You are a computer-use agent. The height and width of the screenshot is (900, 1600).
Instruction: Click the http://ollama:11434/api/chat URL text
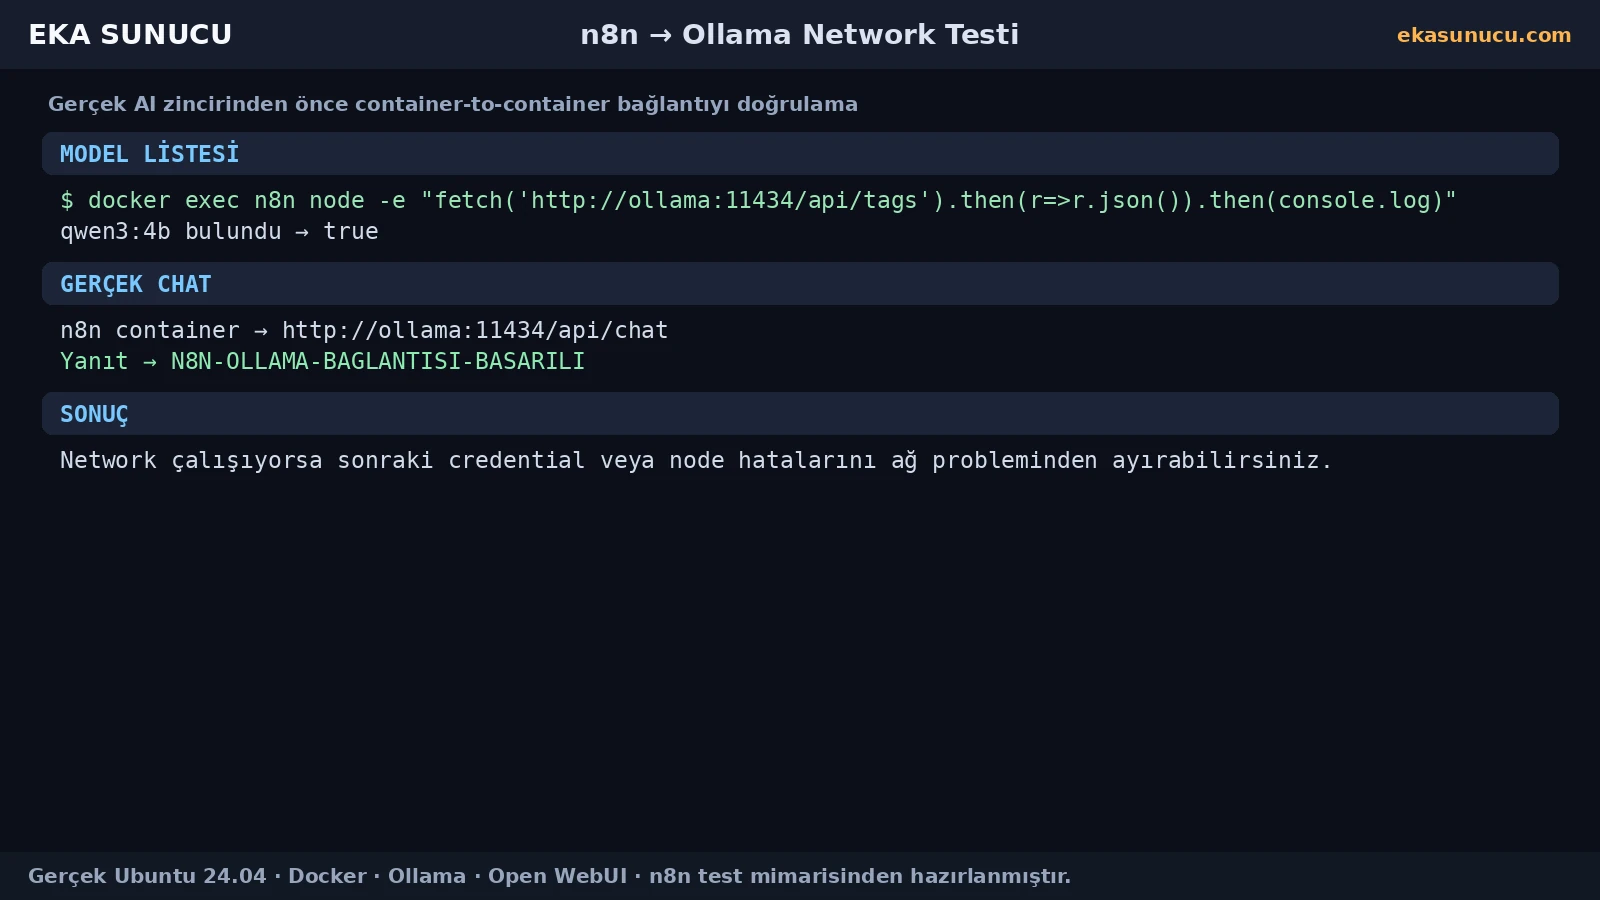pyautogui.click(x=475, y=330)
